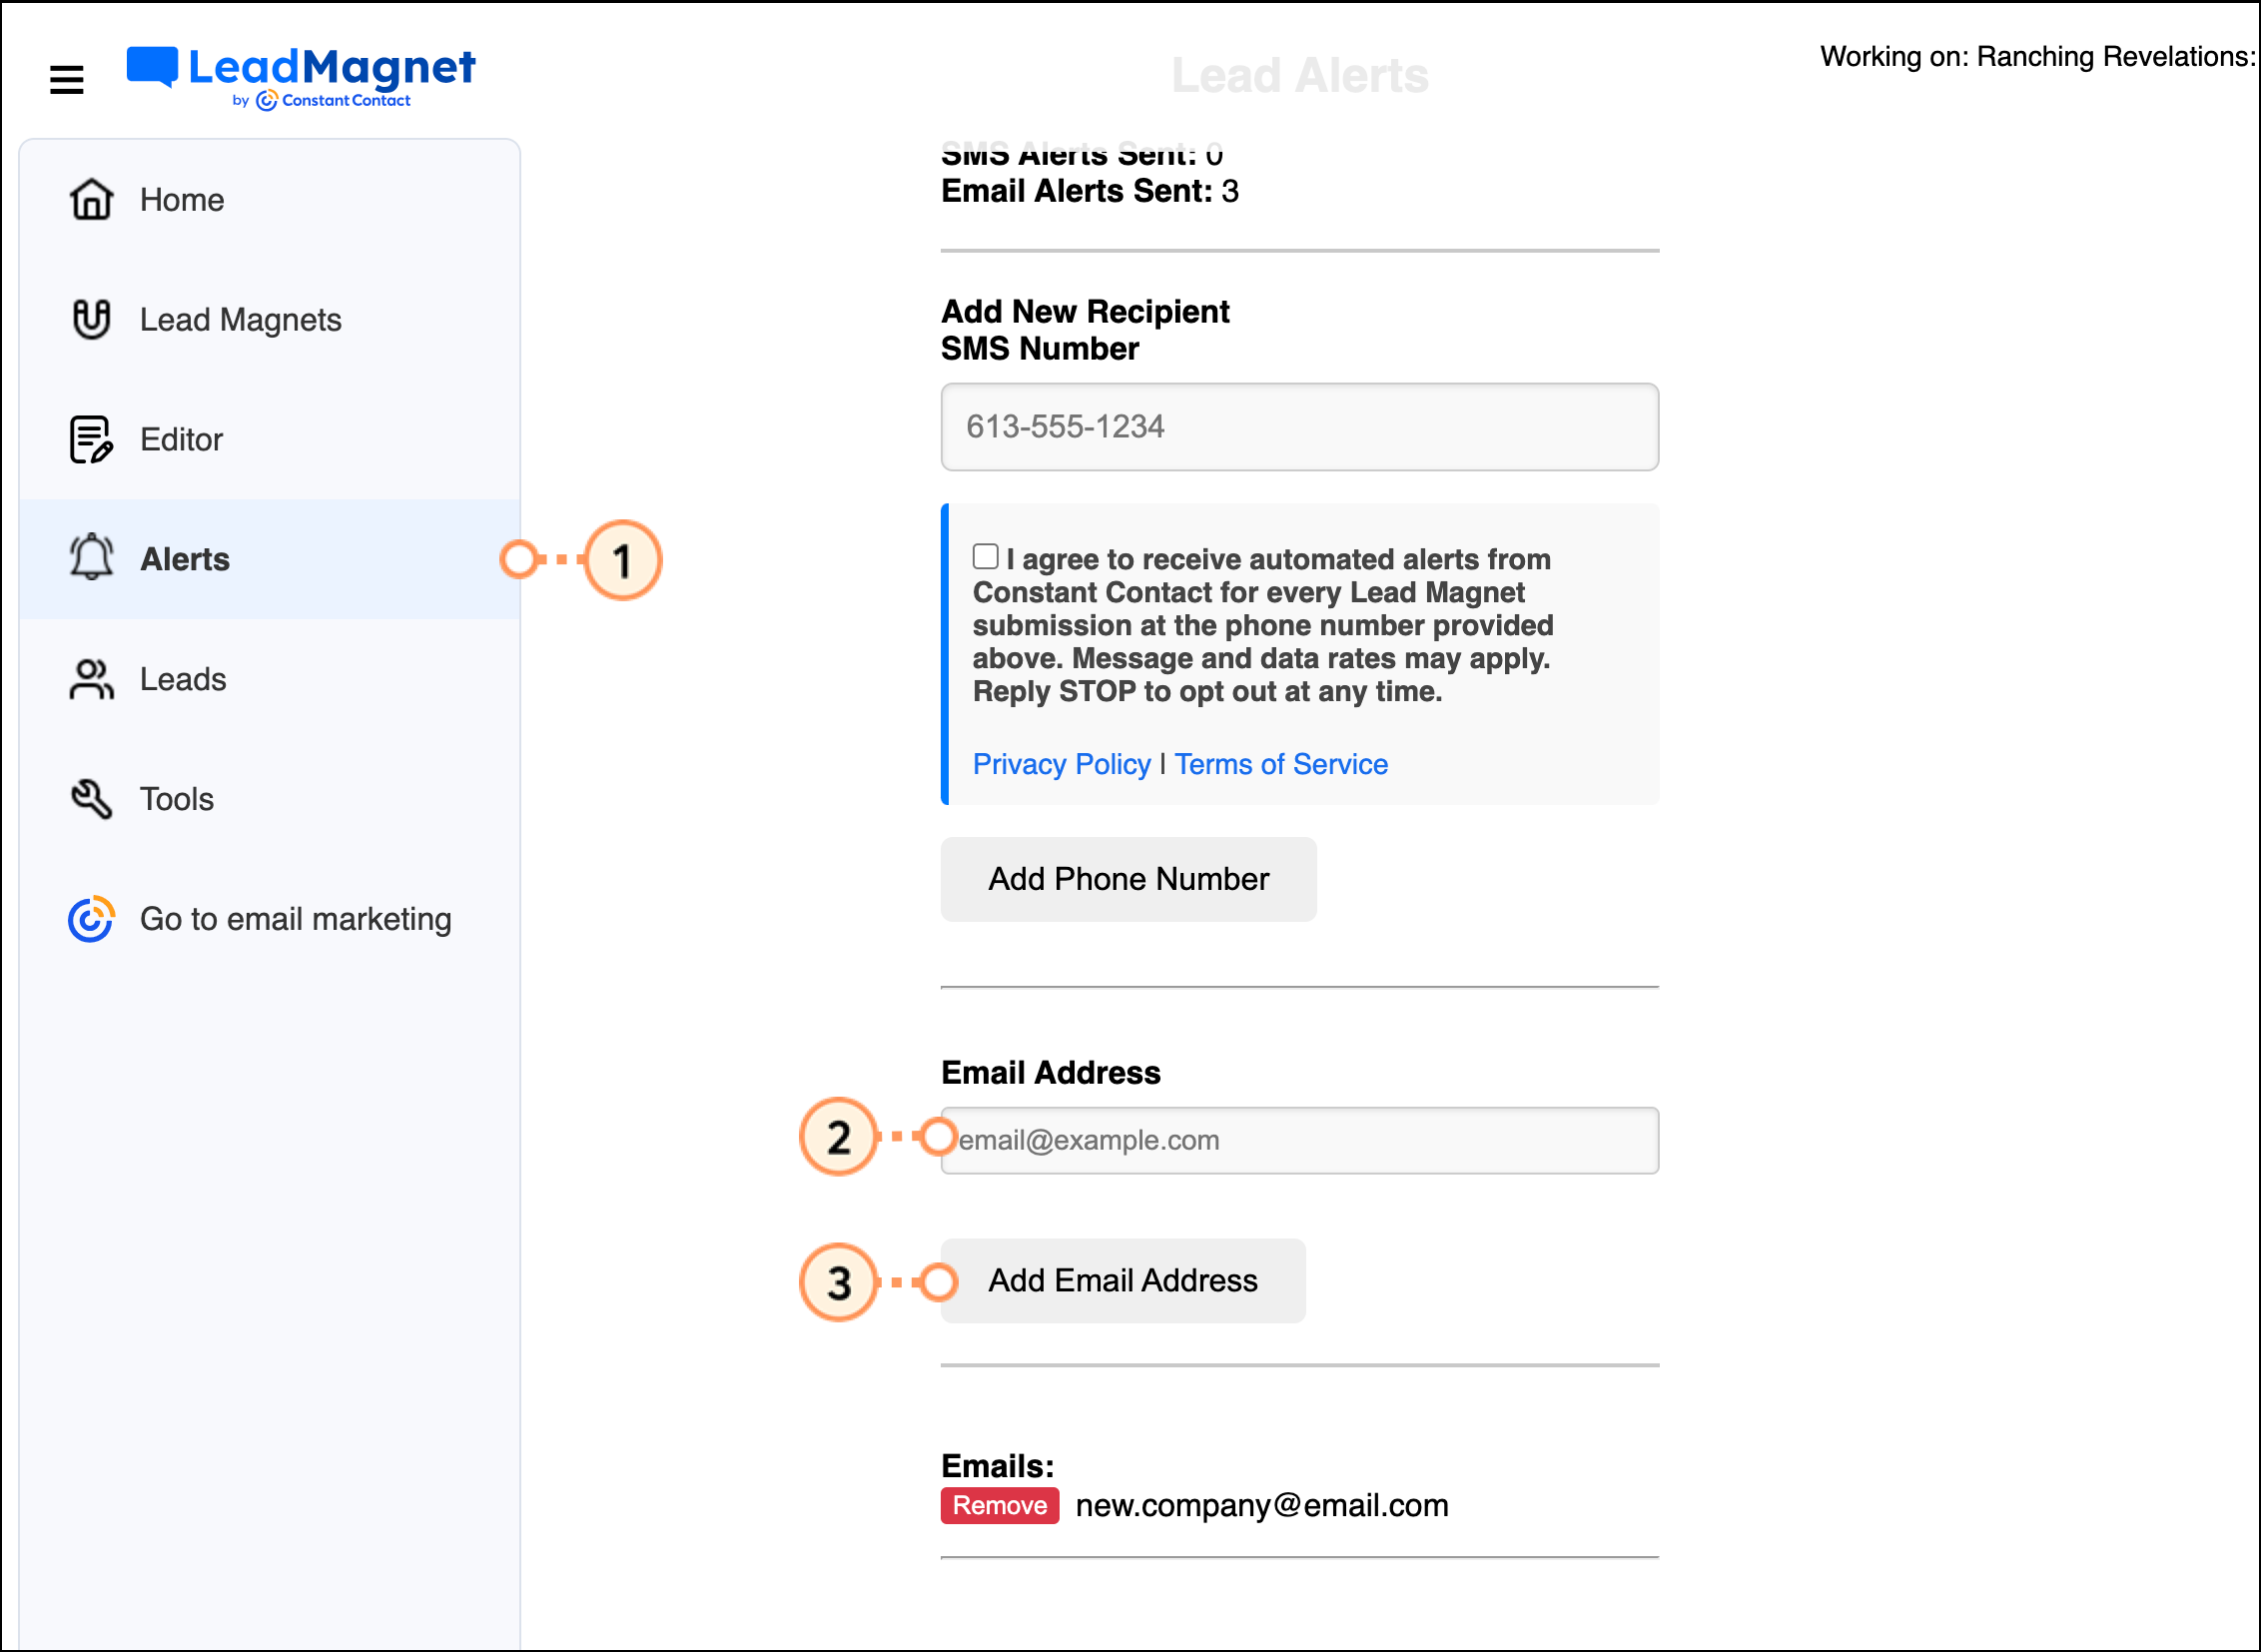The image size is (2261, 1652).
Task: Go to Home in sidebar
Action: (x=270, y=199)
